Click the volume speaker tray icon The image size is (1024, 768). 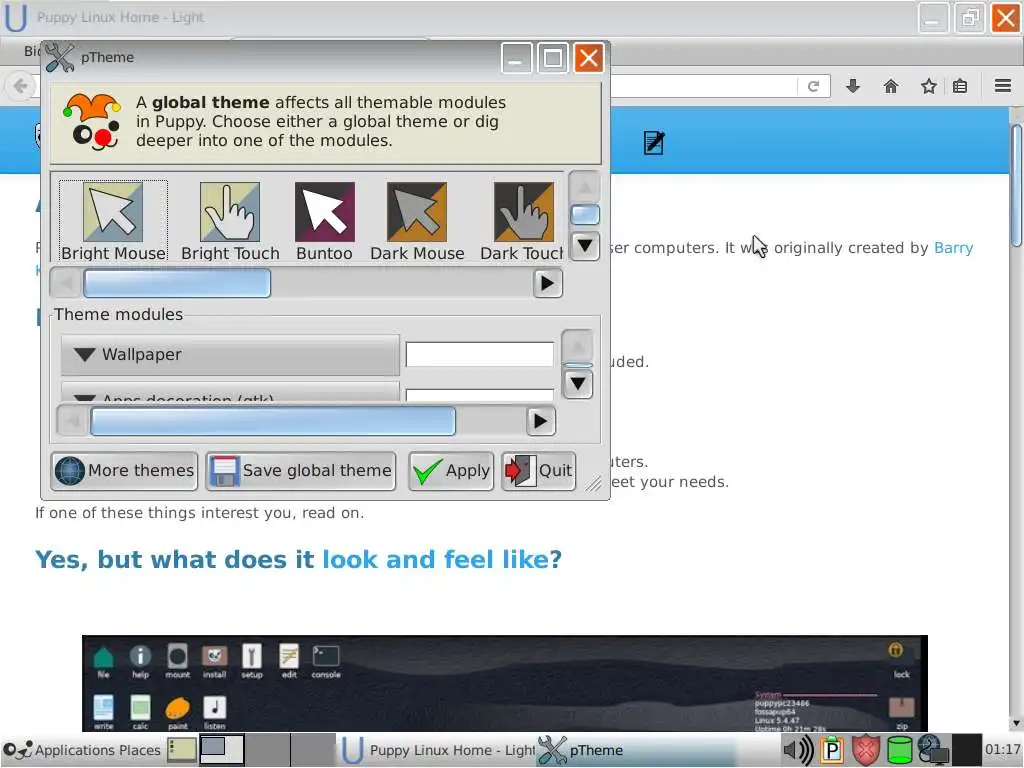point(798,750)
